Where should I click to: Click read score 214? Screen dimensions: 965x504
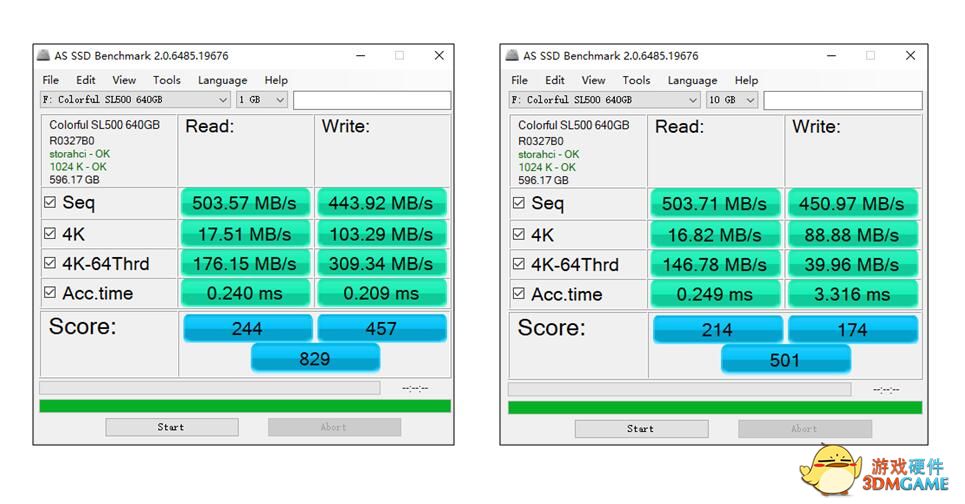tap(718, 329)
